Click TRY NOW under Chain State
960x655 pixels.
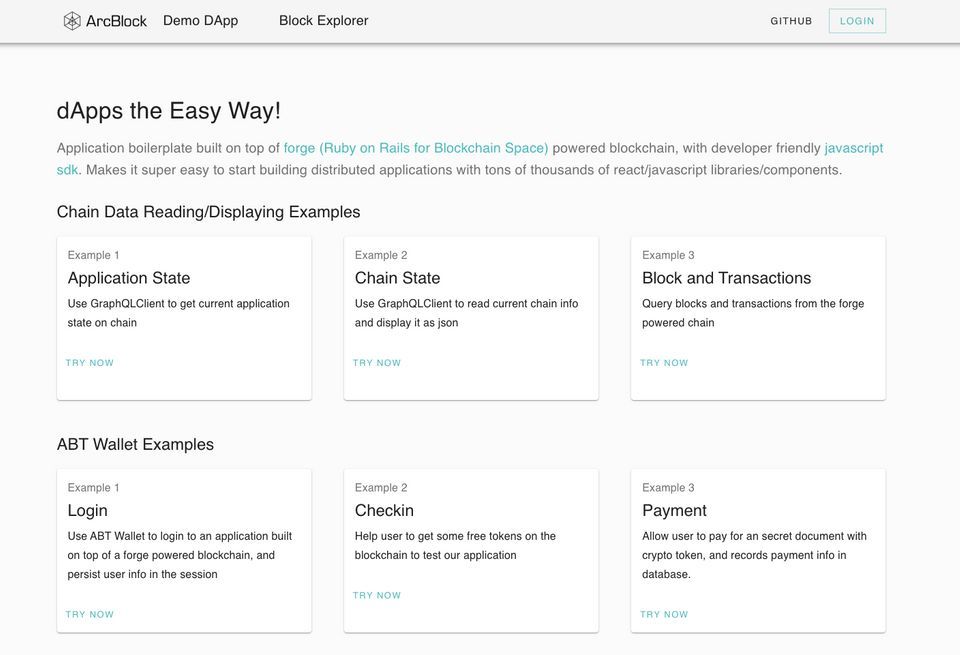(x=377, y=363)
